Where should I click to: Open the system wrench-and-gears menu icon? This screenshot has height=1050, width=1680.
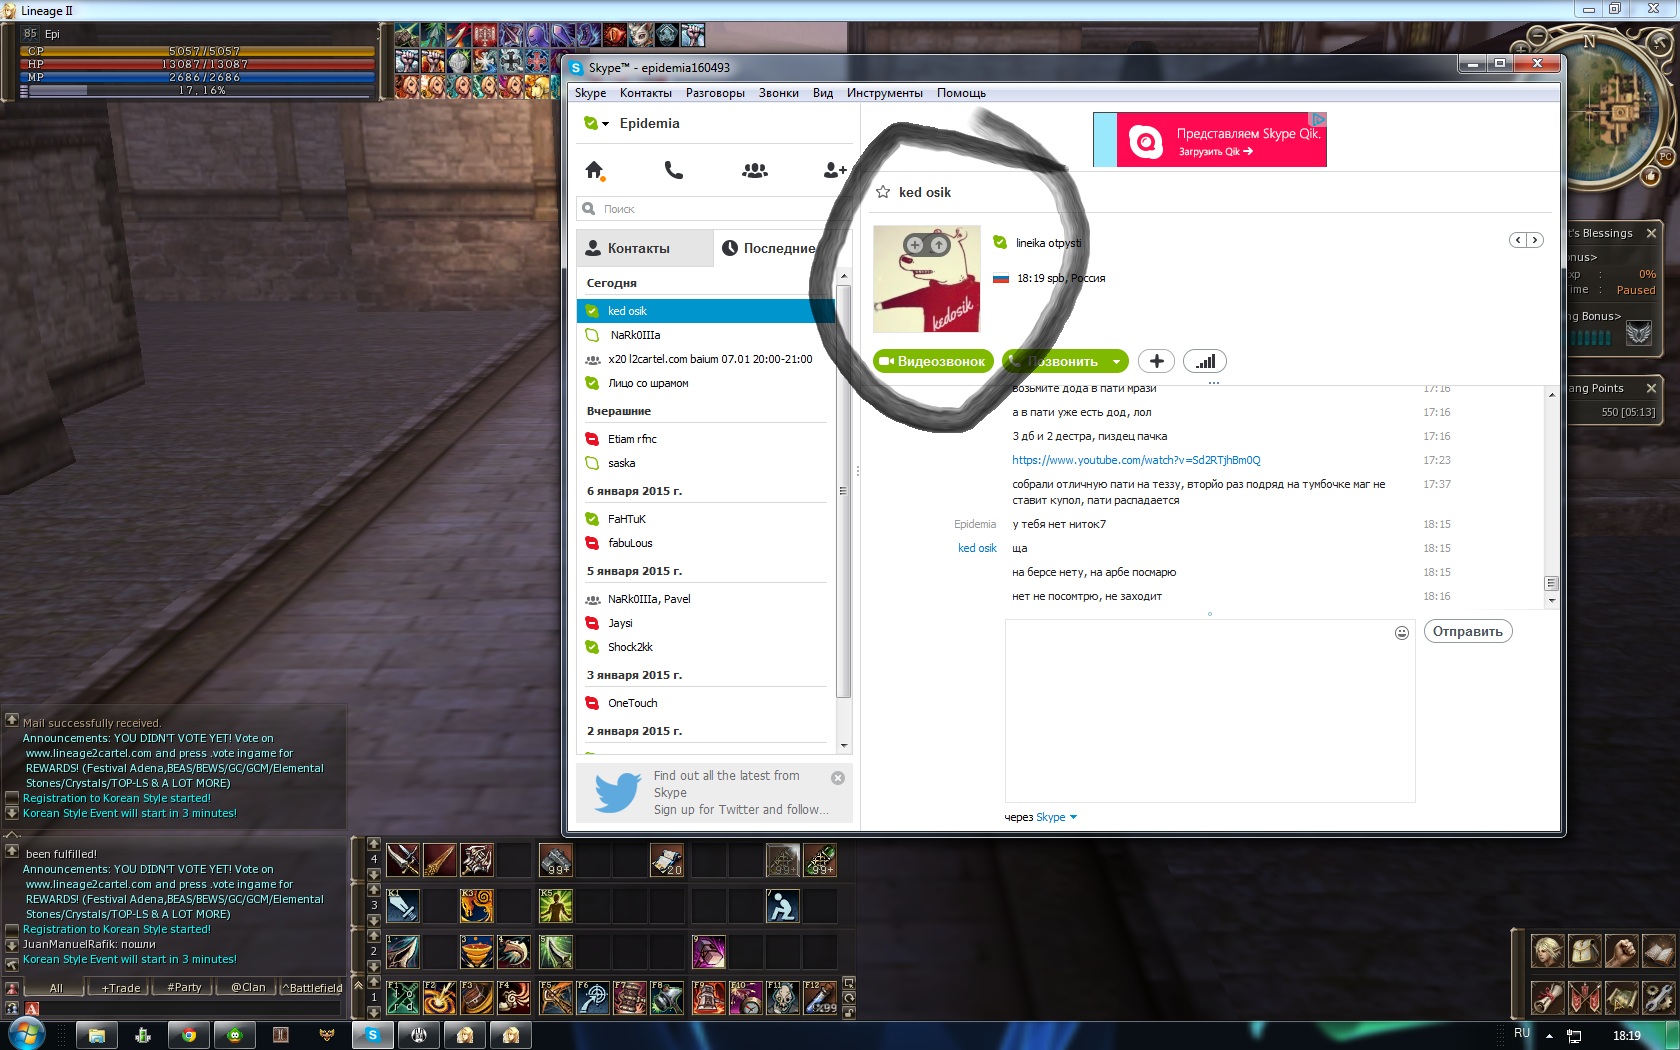click(x=1658, y=997)
